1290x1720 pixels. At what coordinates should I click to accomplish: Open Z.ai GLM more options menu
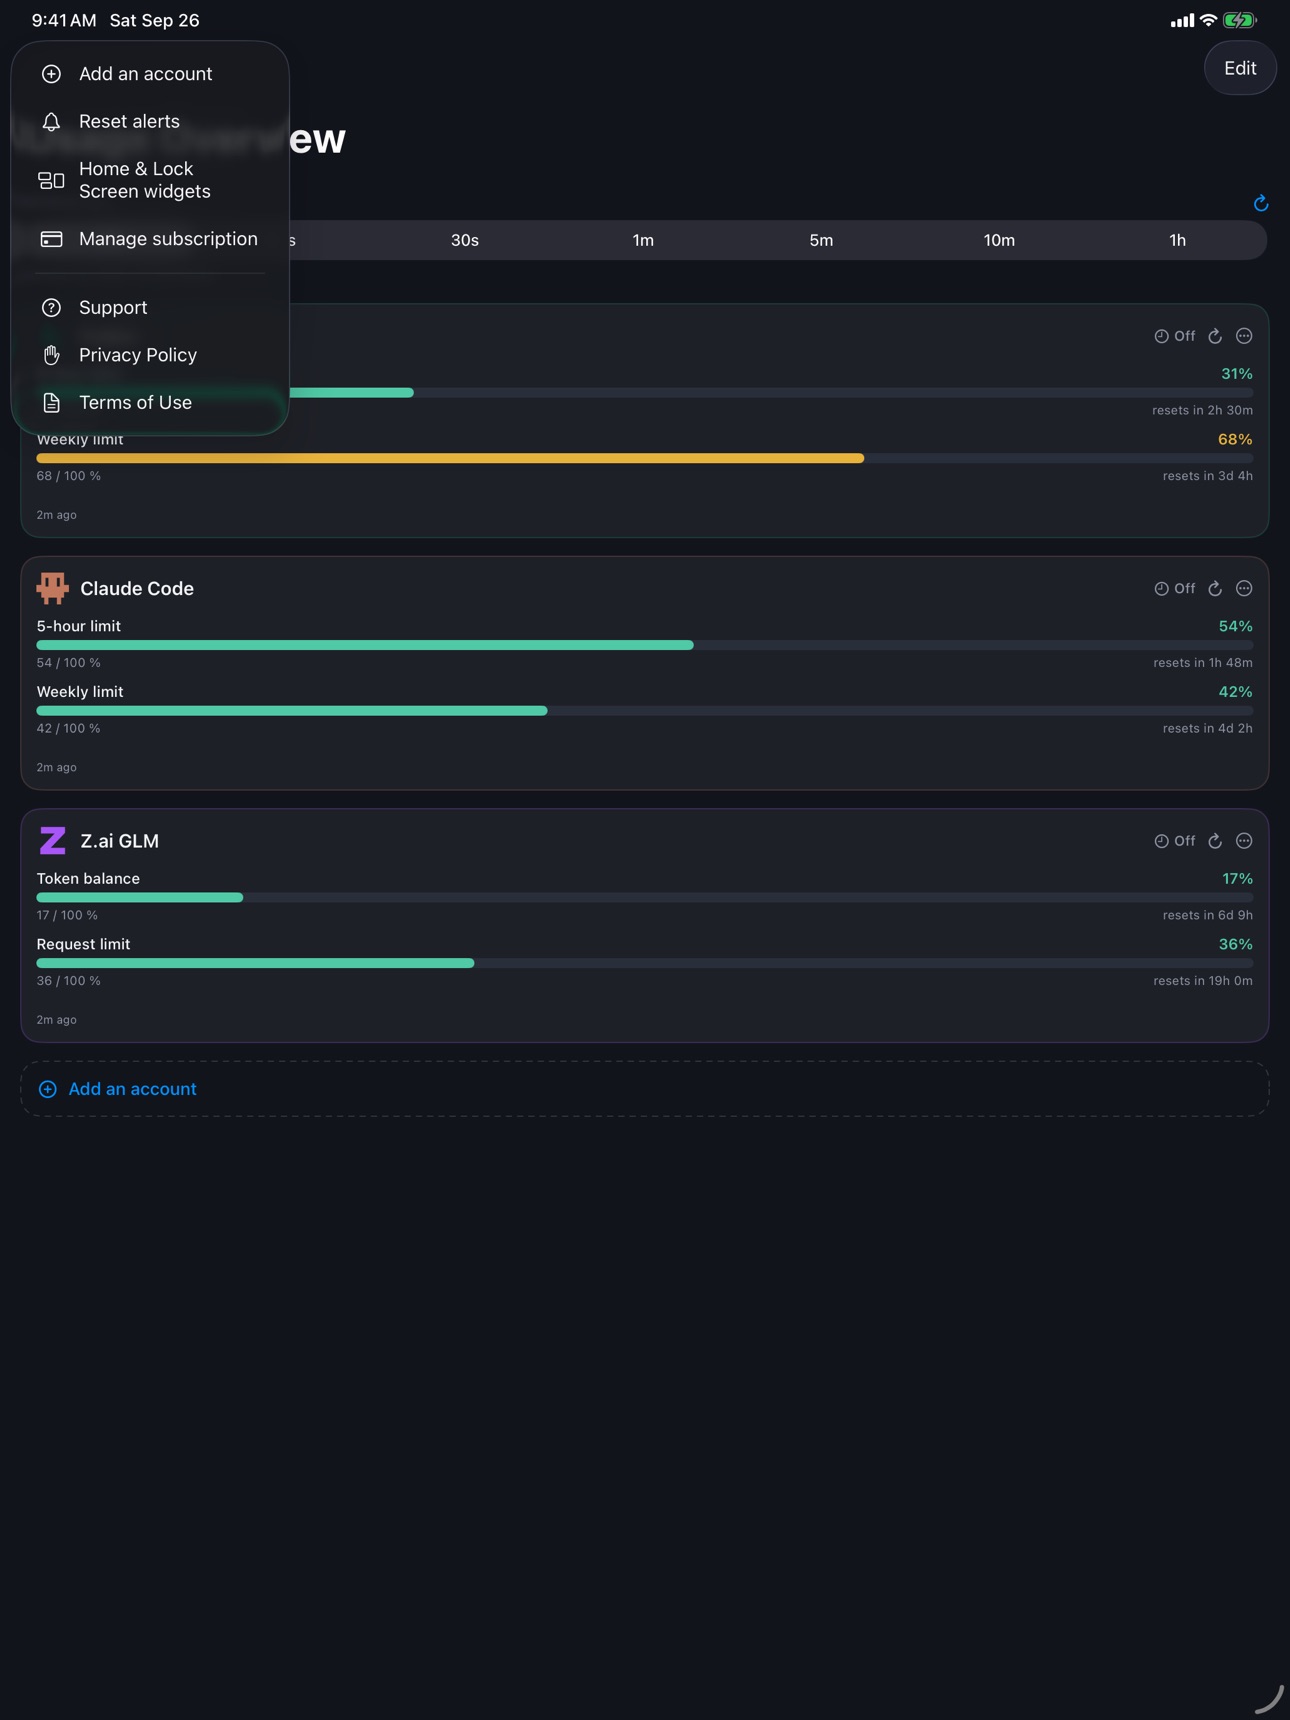[x=1244, y=841]
